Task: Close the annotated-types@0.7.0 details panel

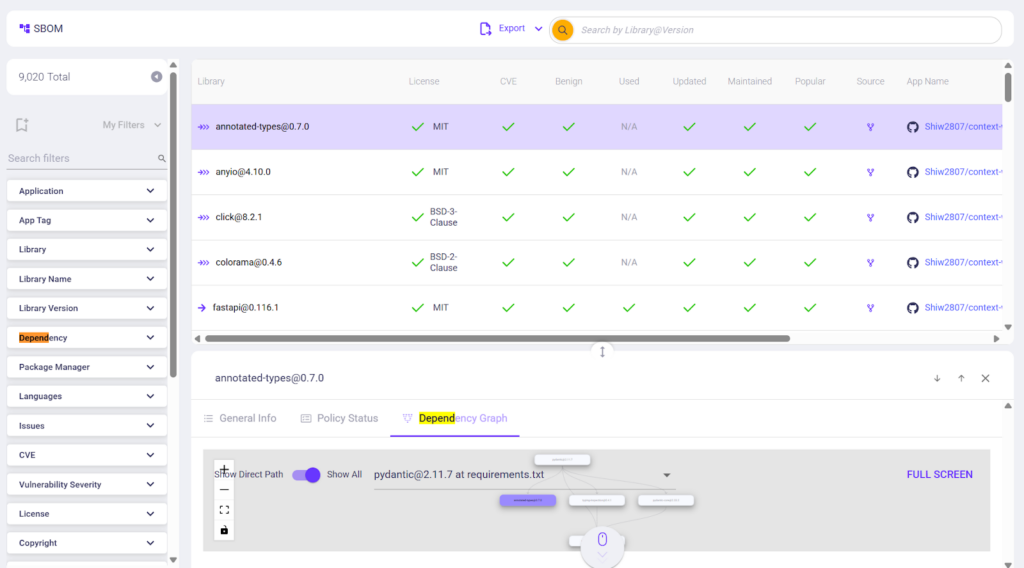Action: click(985, 378)
